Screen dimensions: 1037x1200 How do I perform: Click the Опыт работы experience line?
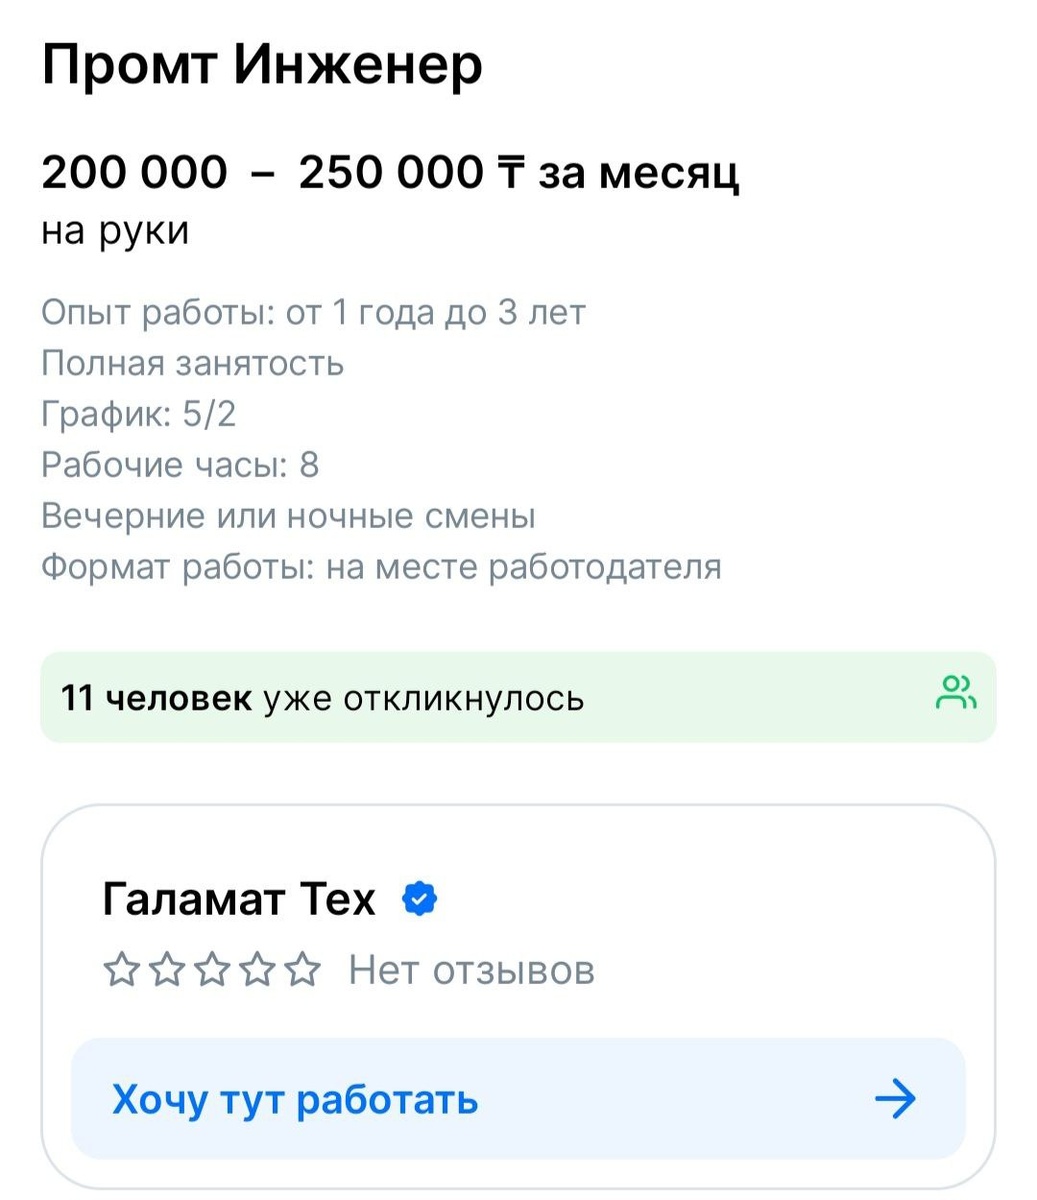pos(313,313)
